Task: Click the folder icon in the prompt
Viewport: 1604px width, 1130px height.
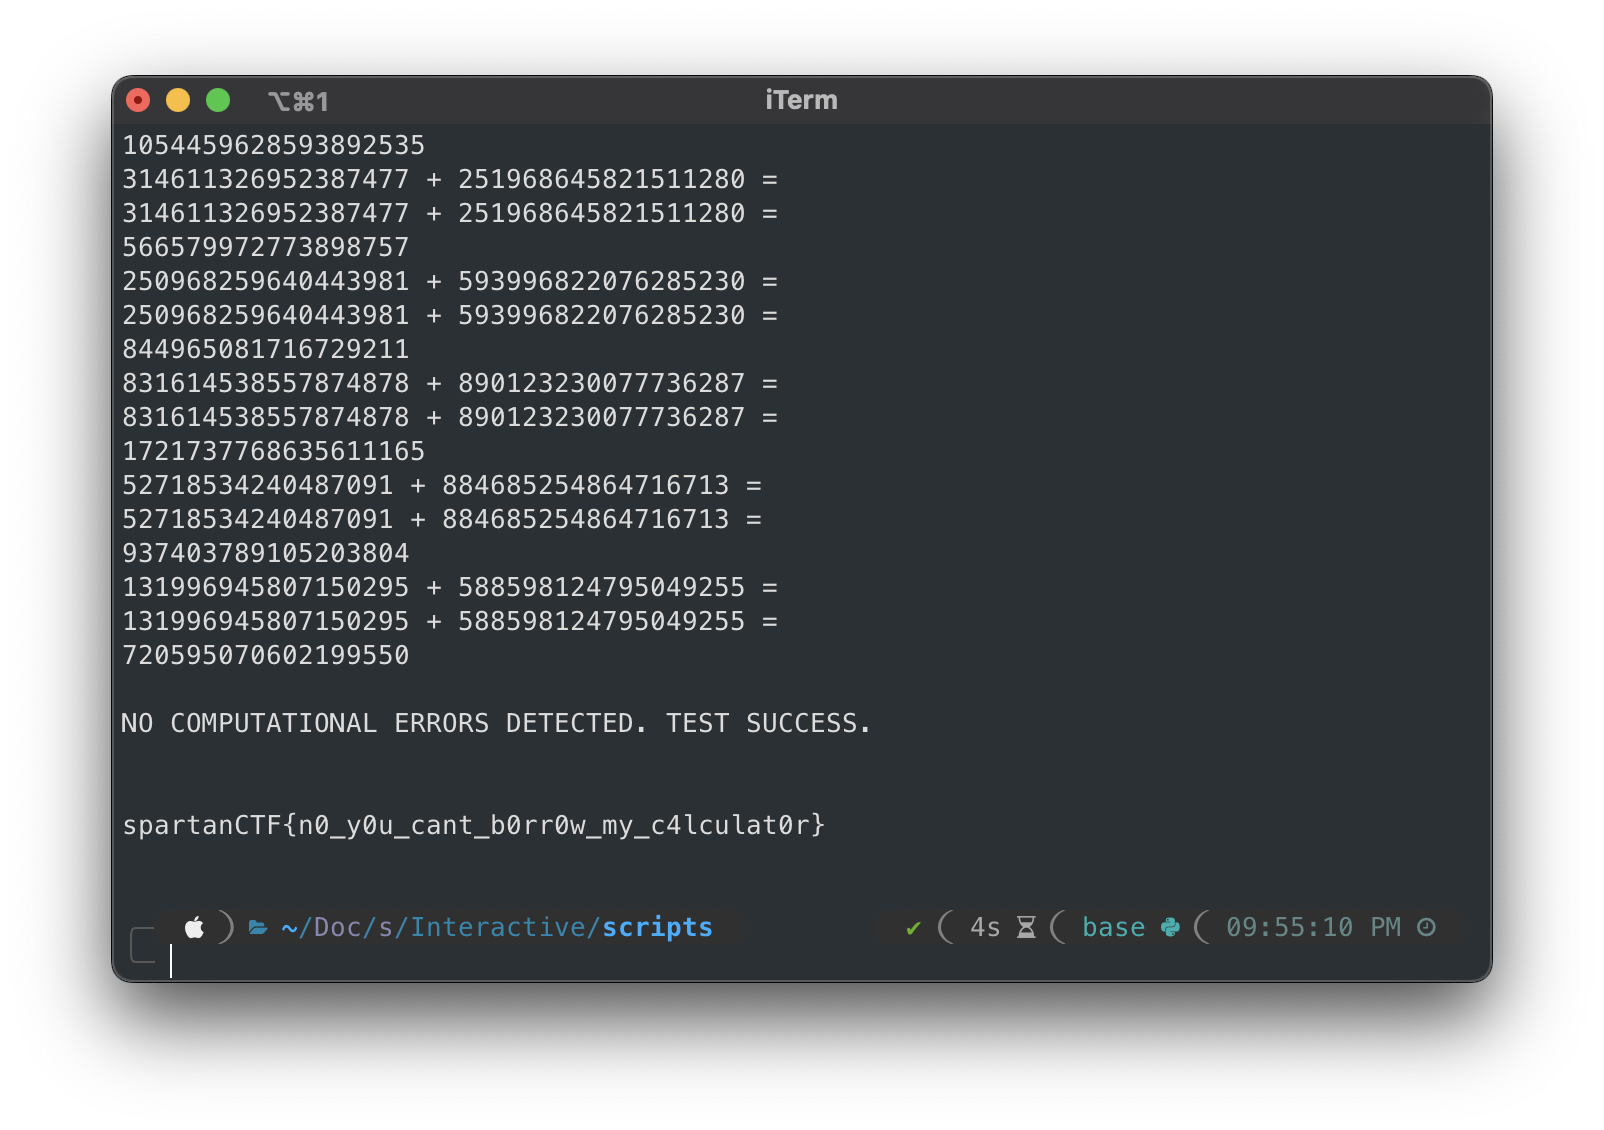Action: click(x=258, y=928)
